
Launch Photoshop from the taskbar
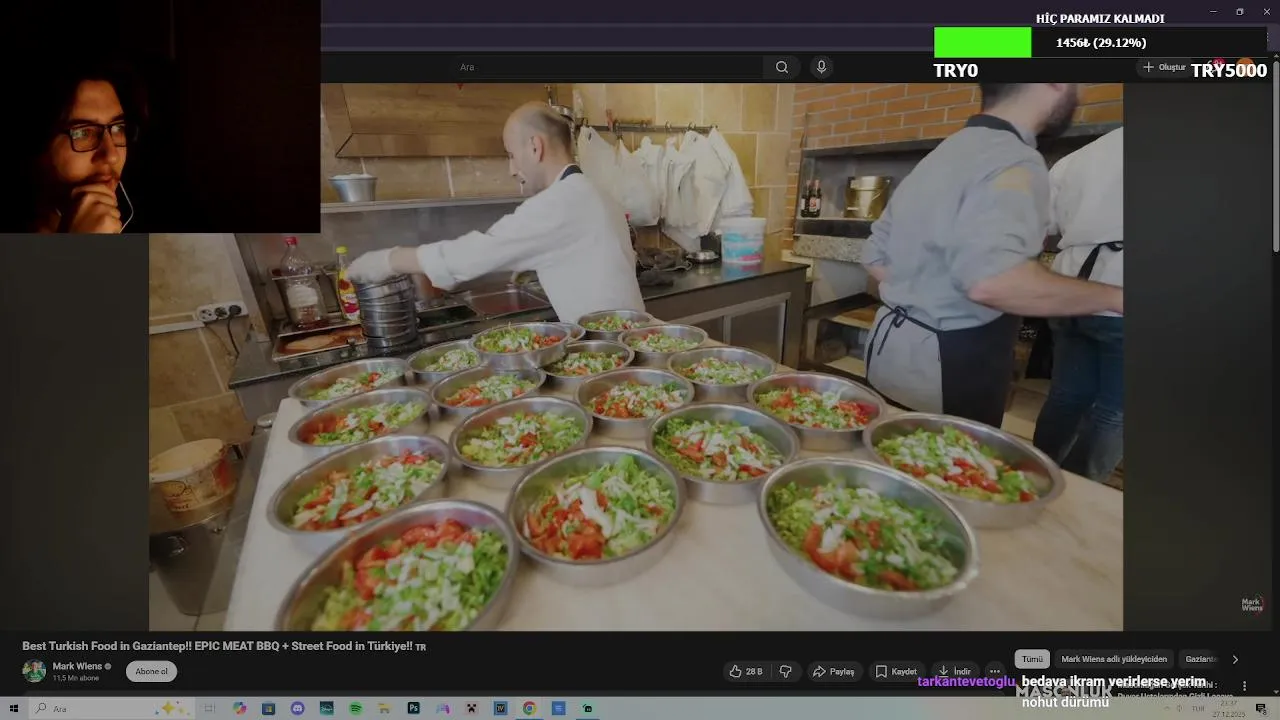point(413,708)
